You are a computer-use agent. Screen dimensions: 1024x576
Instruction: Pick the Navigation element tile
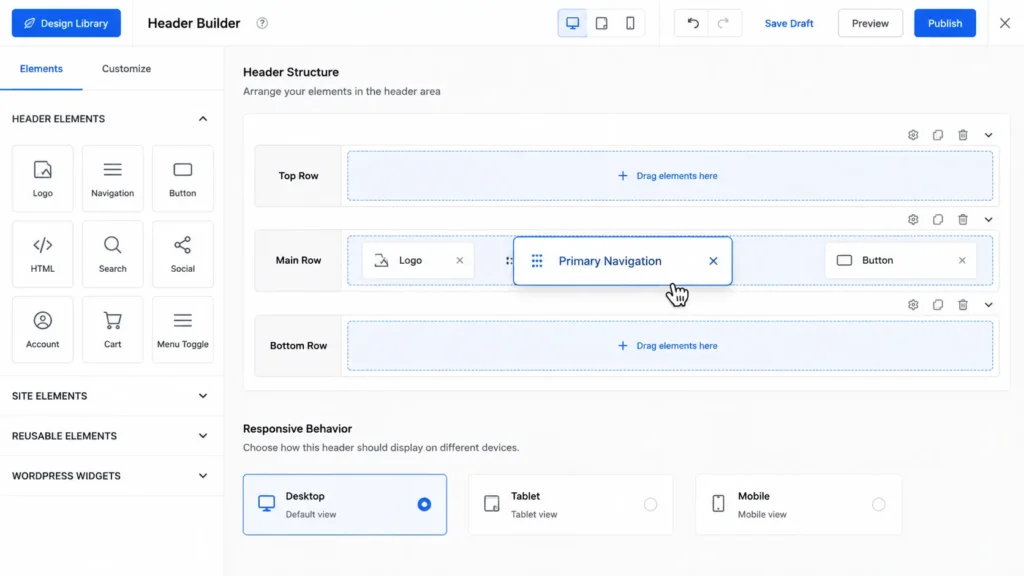112,178
